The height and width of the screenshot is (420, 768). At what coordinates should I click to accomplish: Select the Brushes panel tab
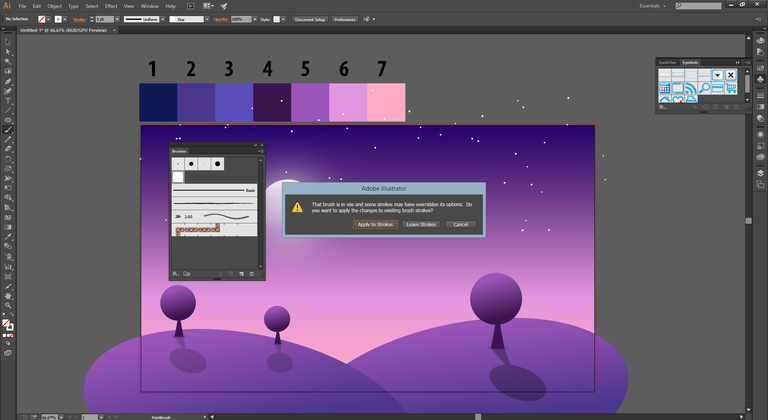point(179,151)
